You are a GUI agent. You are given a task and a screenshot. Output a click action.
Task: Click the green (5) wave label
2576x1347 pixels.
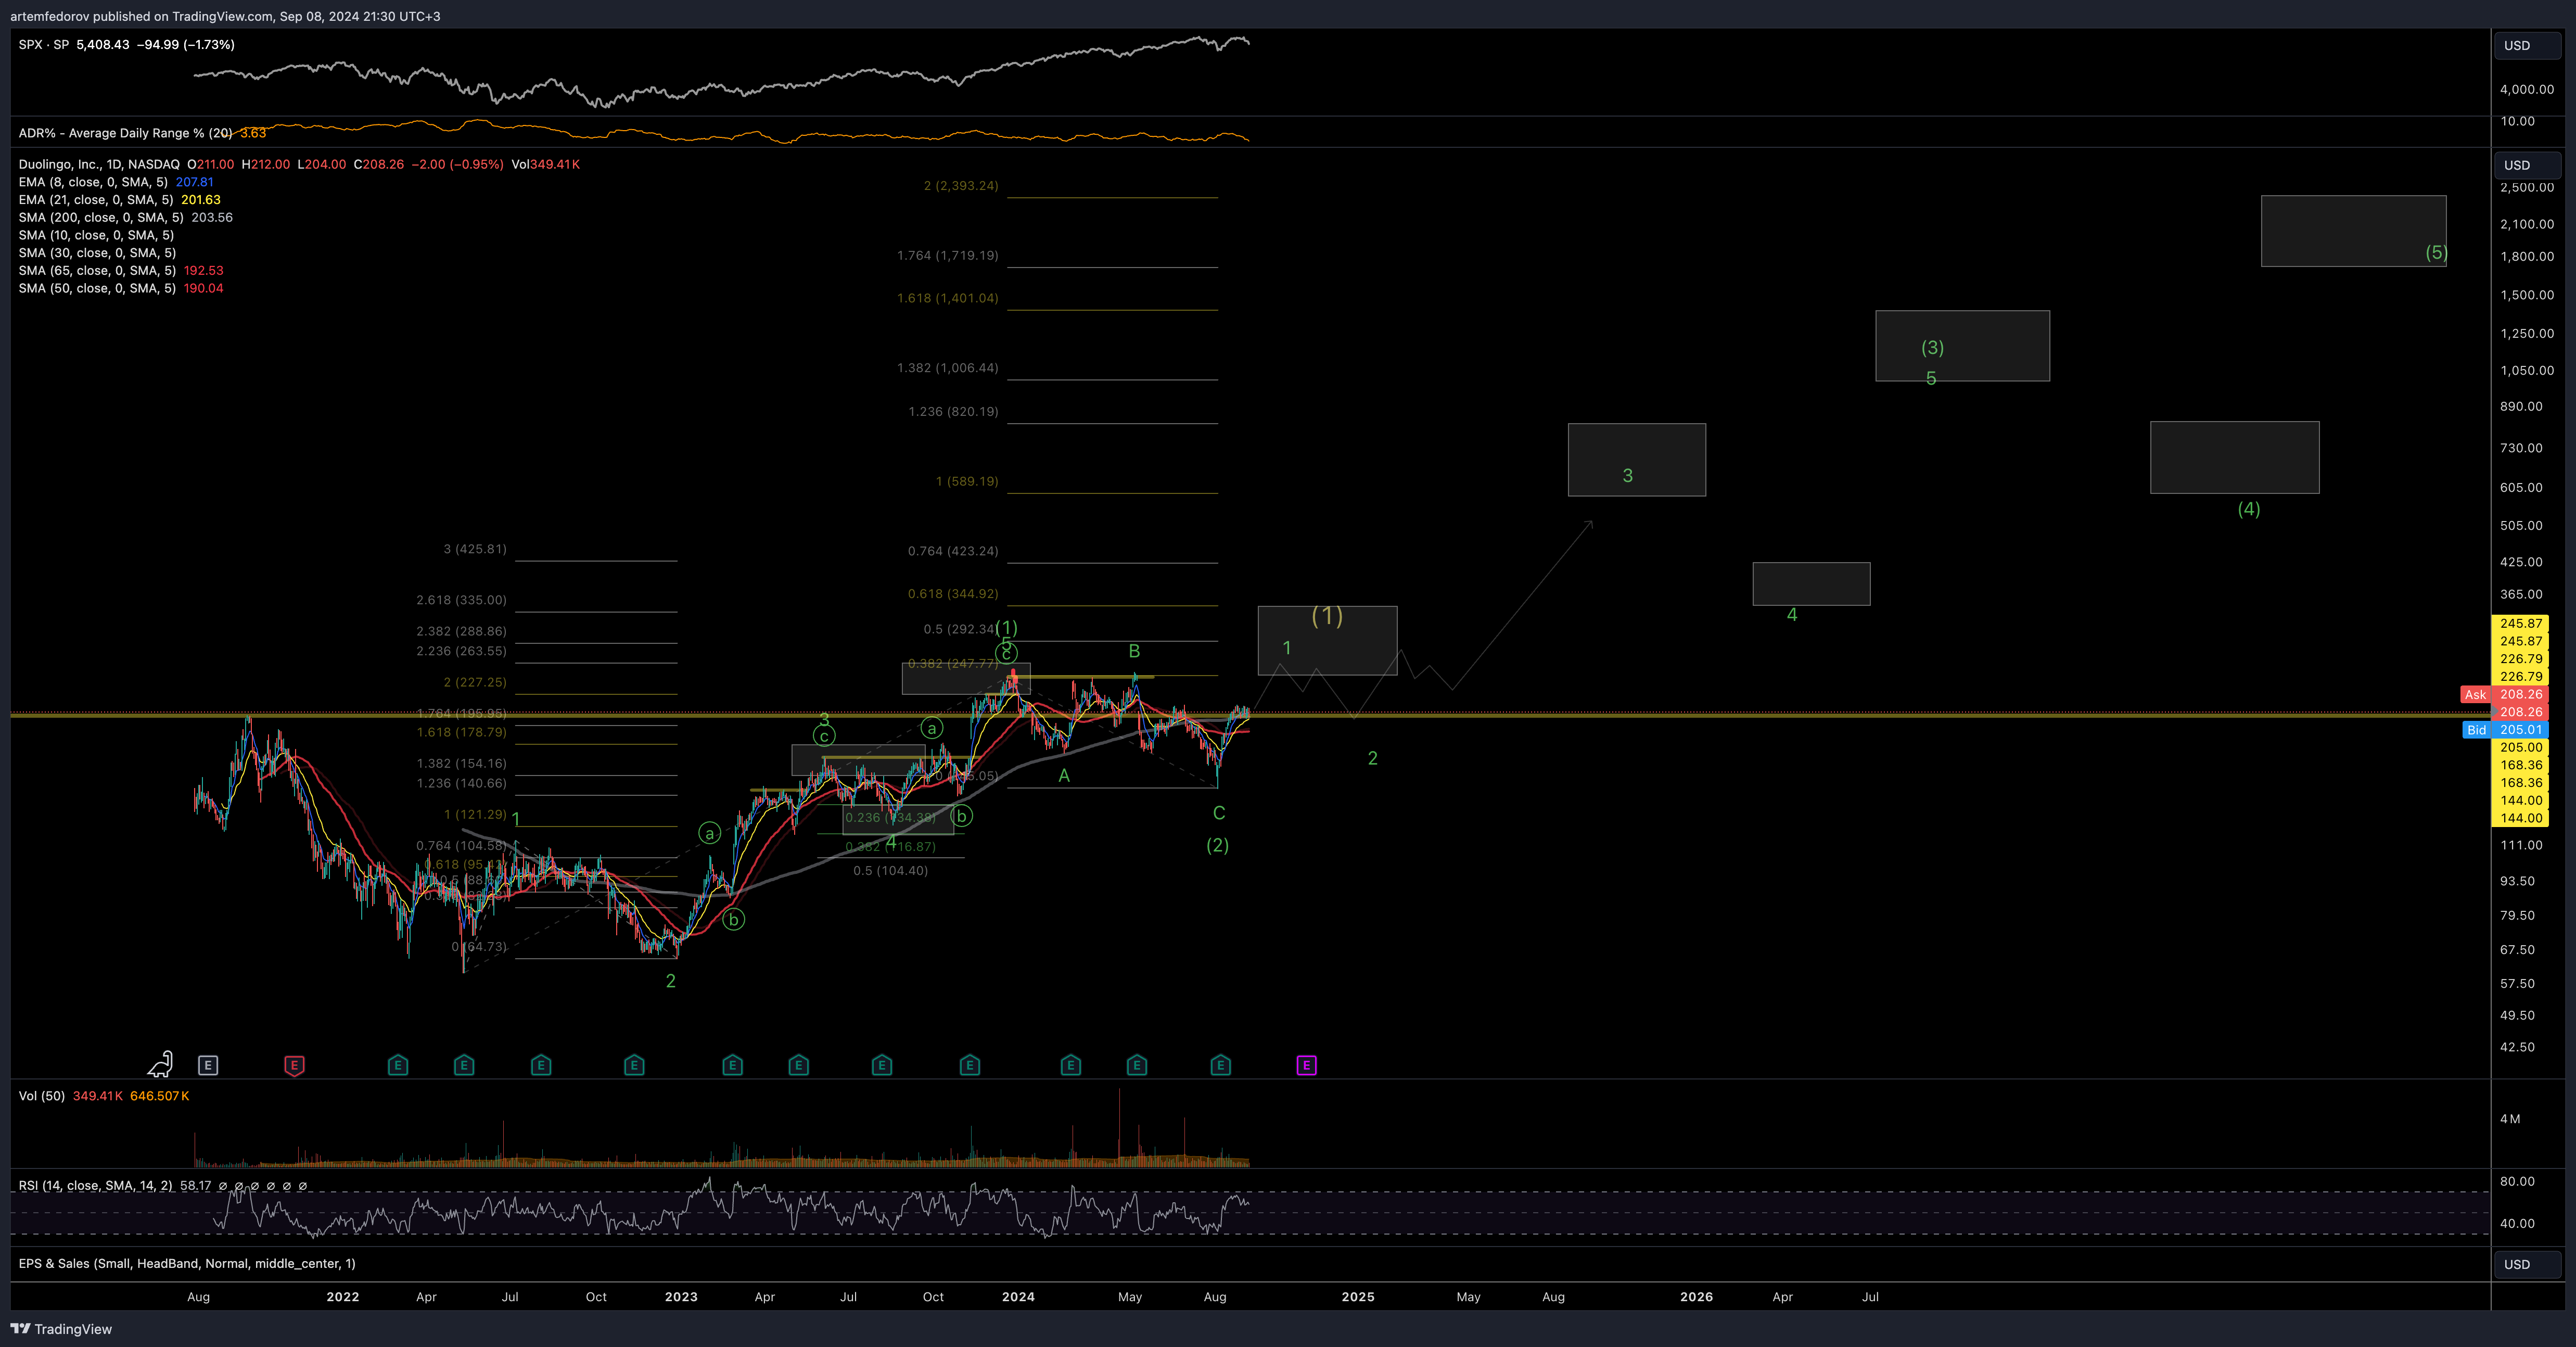click(x=2436, y=253)
